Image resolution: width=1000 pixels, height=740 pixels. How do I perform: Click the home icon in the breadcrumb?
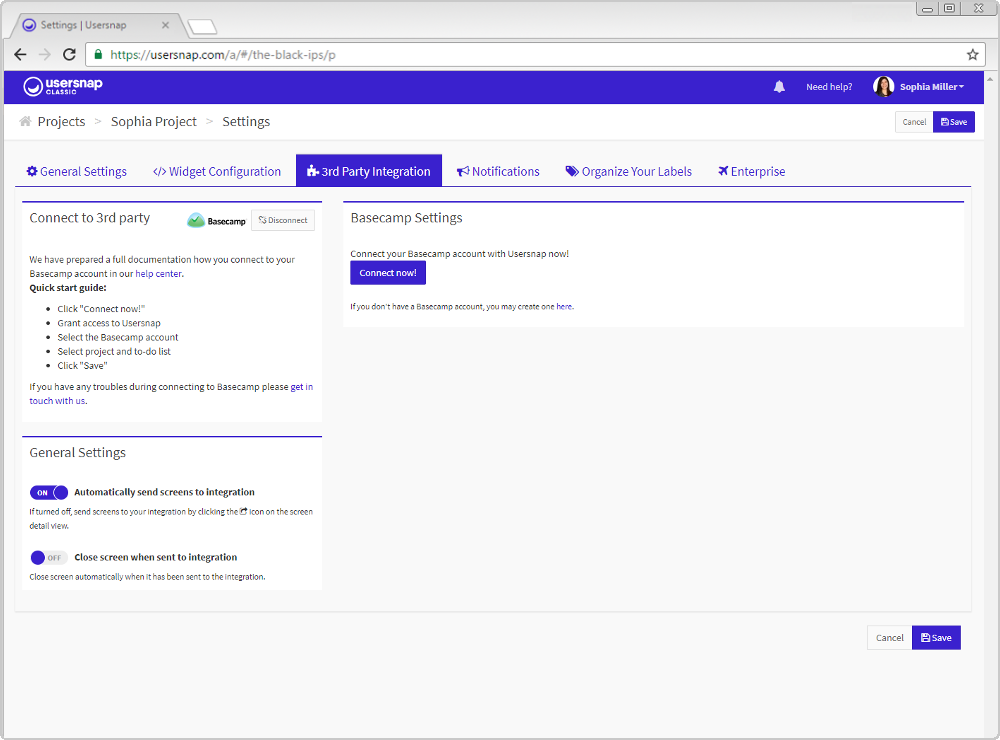[25, 121]
